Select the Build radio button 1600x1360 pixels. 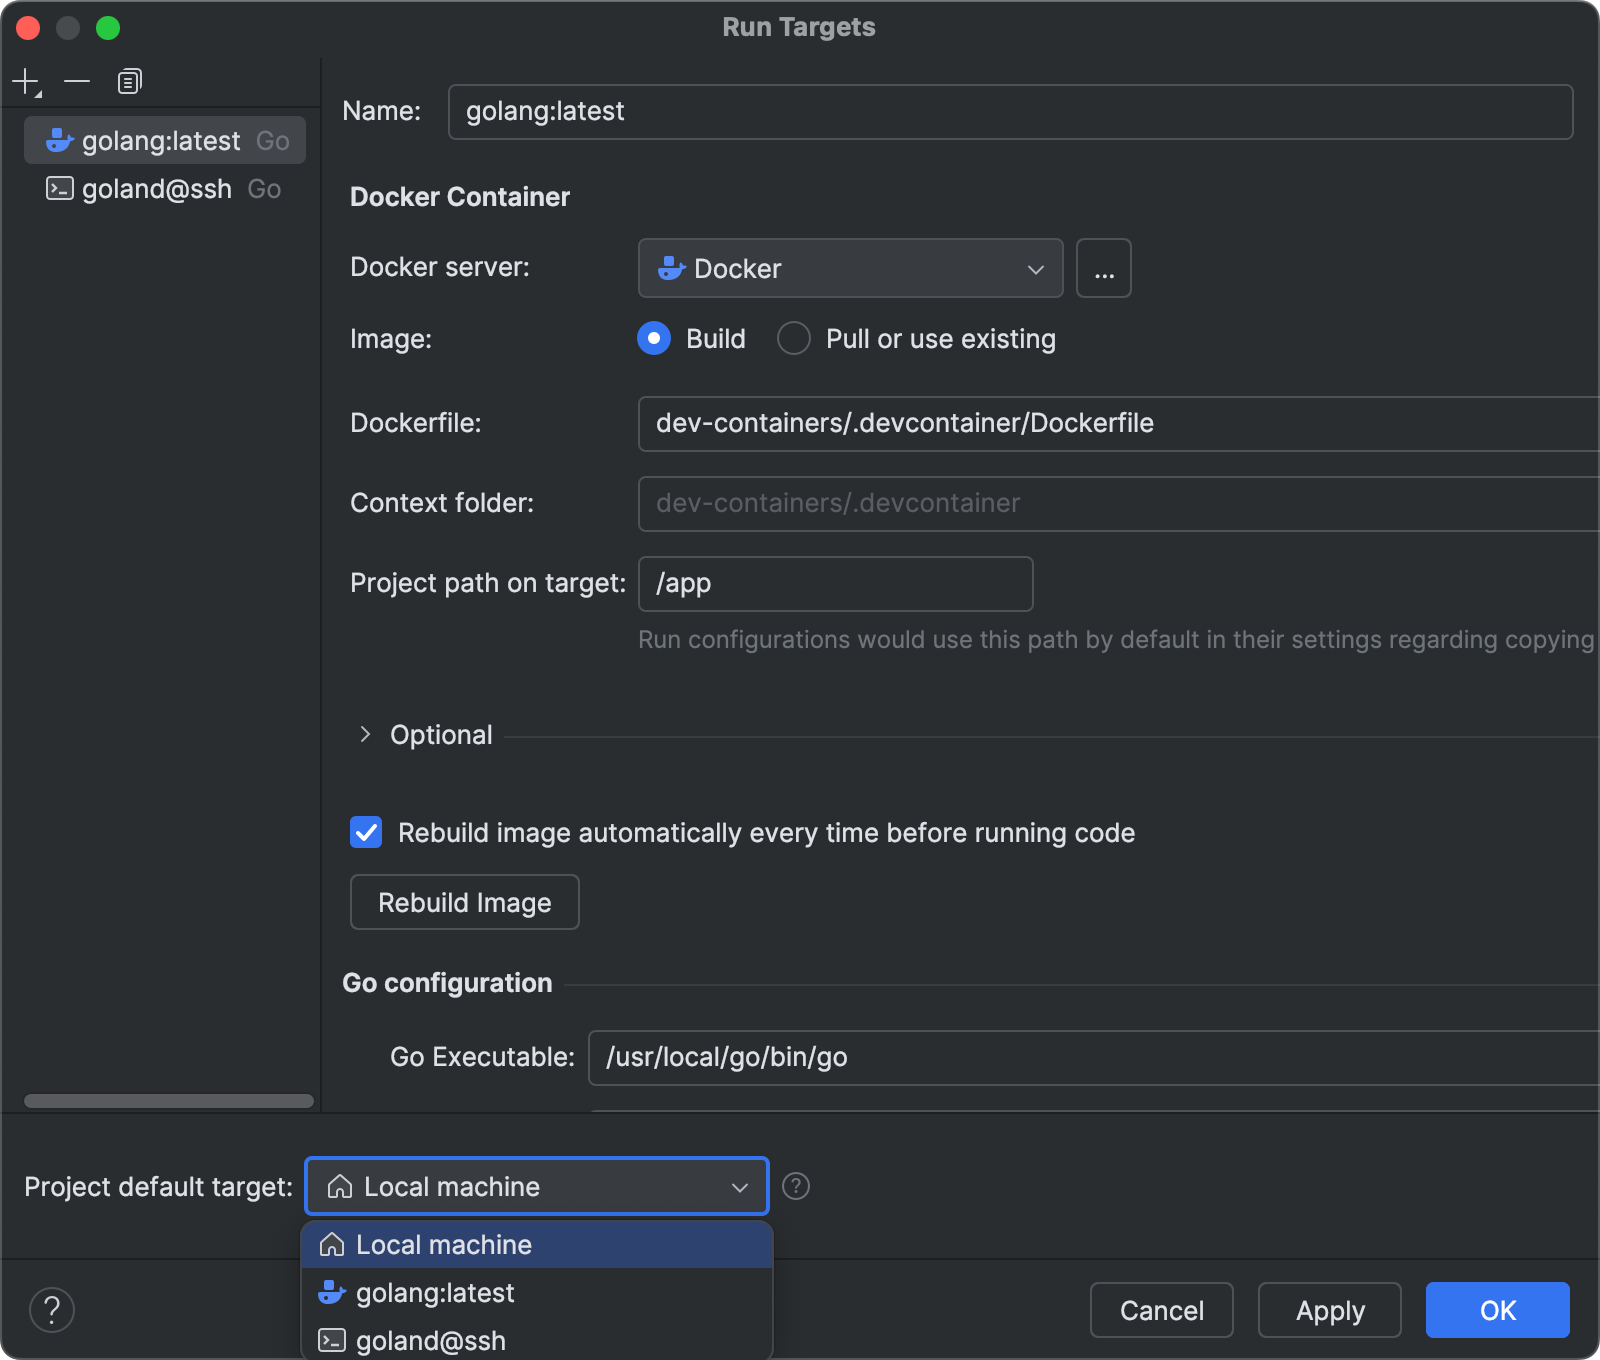(653, 339)
